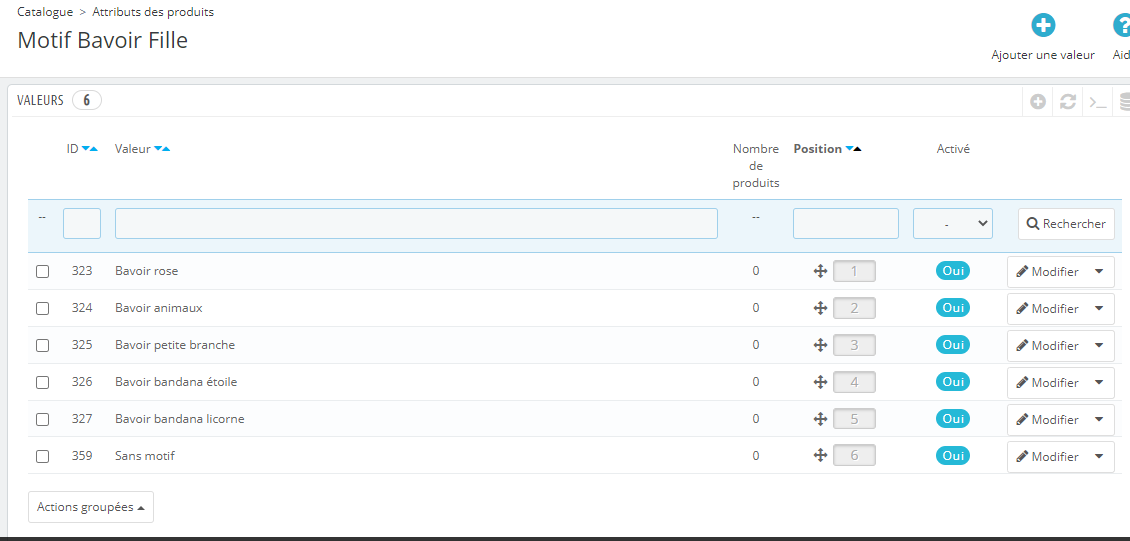Expand Modifier options arrow for Bavoir animaux
This screenshot has height=541, width=1130.
click(x=1099, y=308)
